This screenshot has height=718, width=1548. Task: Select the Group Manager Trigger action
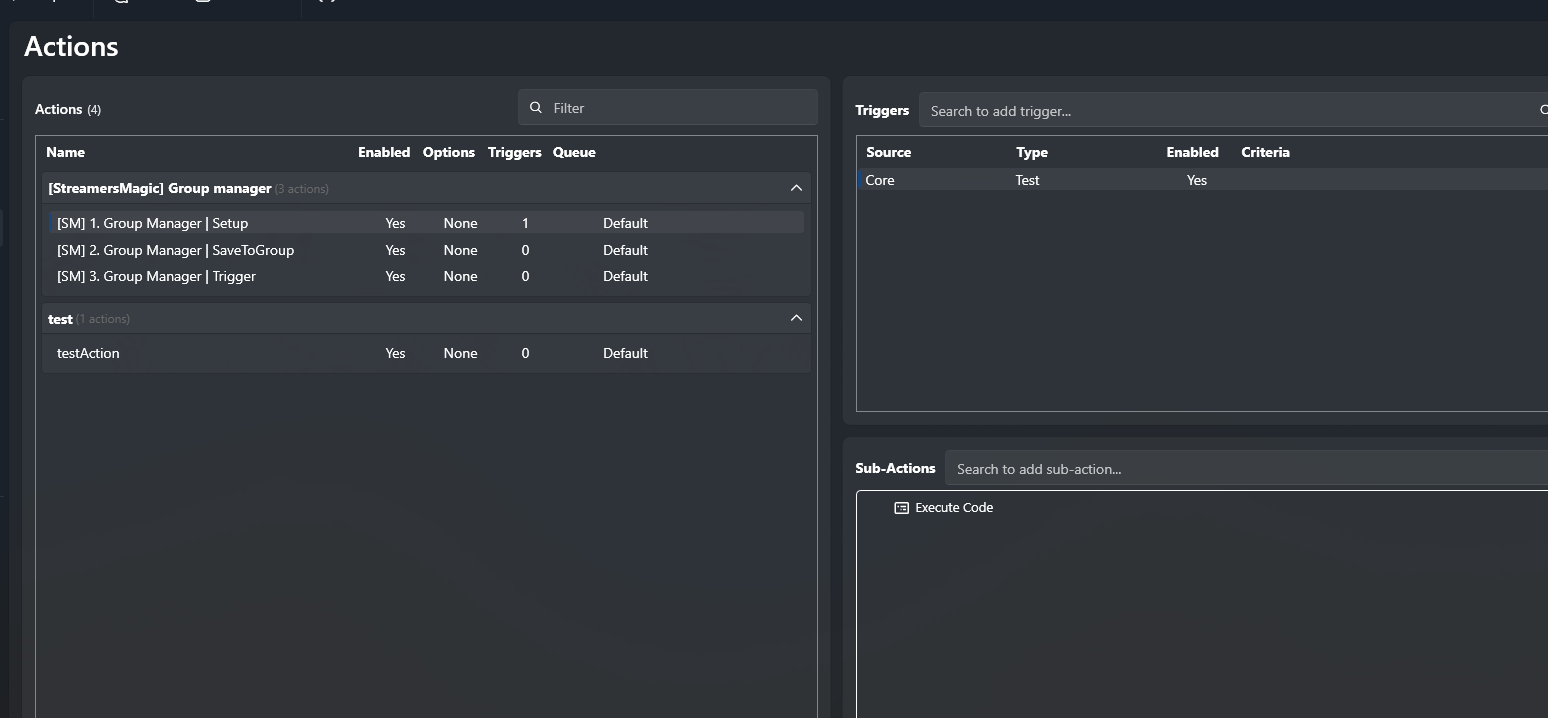156,276
